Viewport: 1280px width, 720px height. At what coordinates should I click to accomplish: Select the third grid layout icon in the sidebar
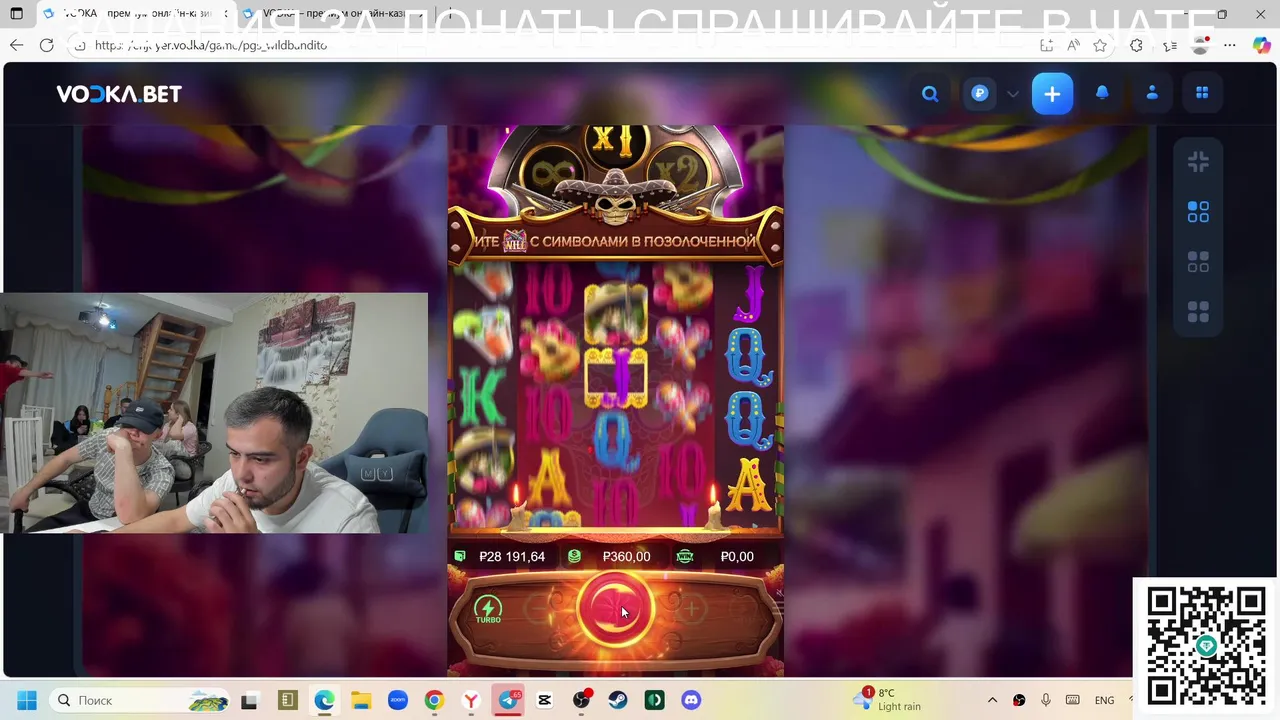pos(1198,312)
